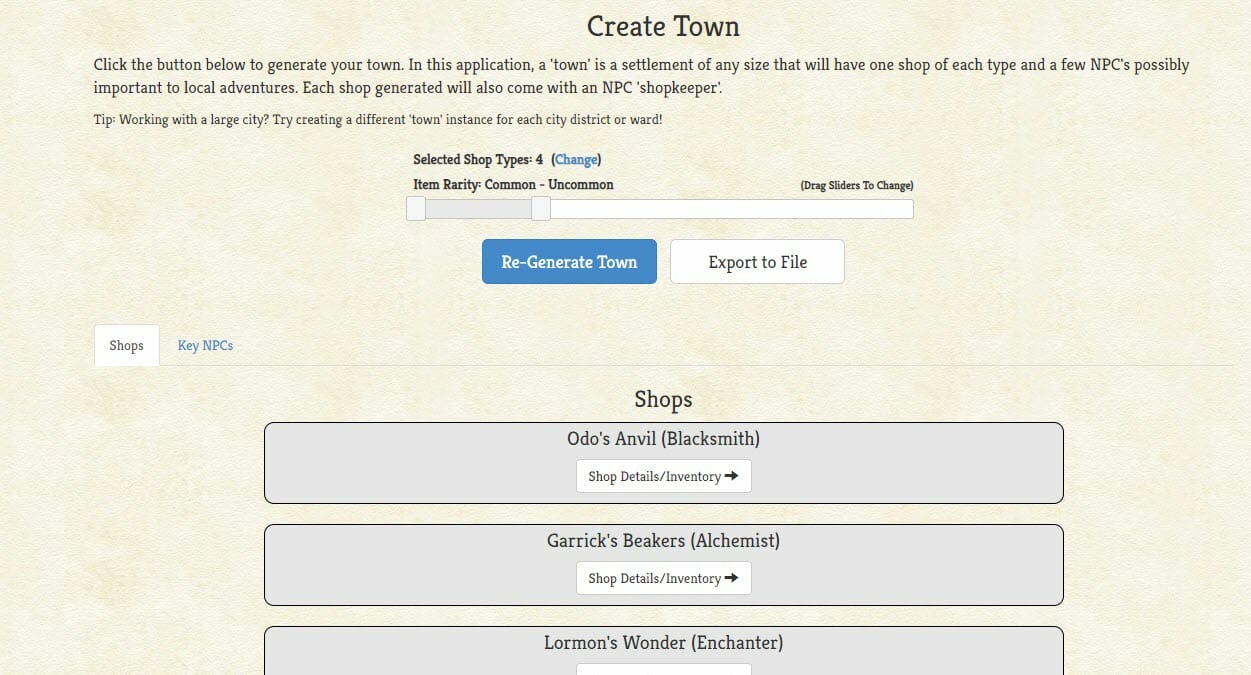
Task: Click the Shops section heading
Action: pyautogui.click(x=663, y=400)
